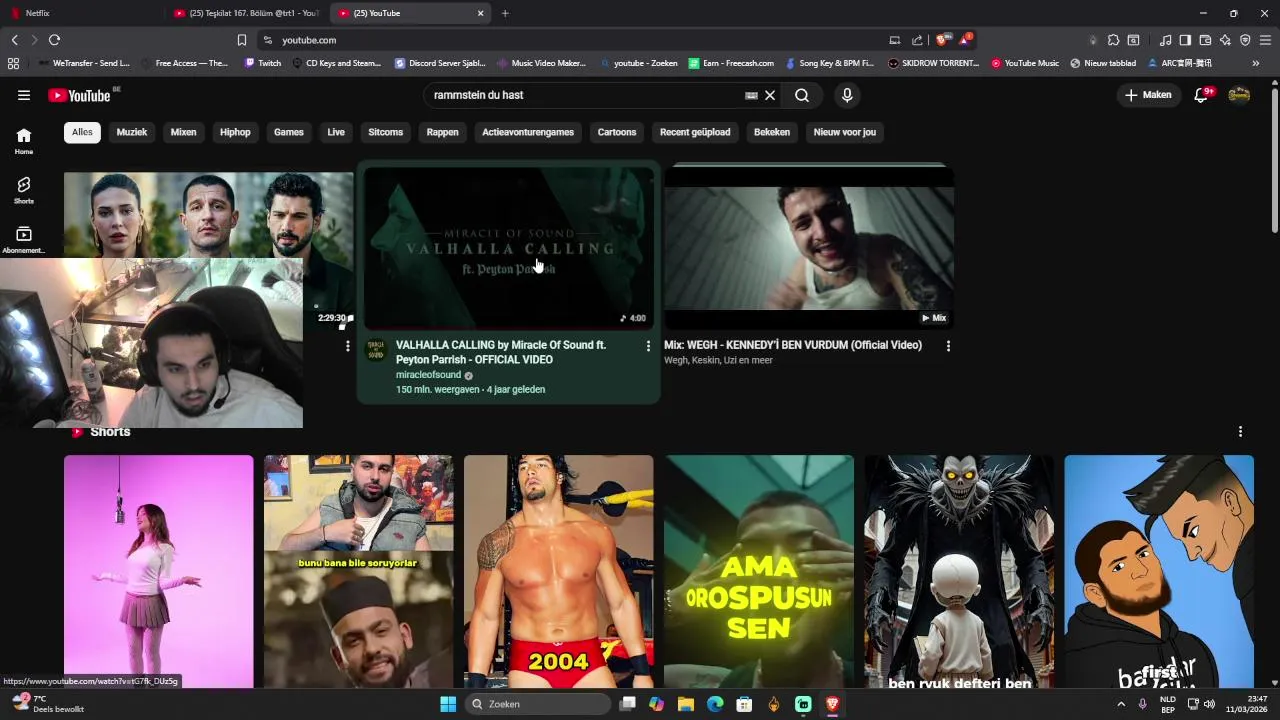The image size is (1280, 720).
Task: Play the Valhalla Calling video thumbnail
Action: coord(509,248)
